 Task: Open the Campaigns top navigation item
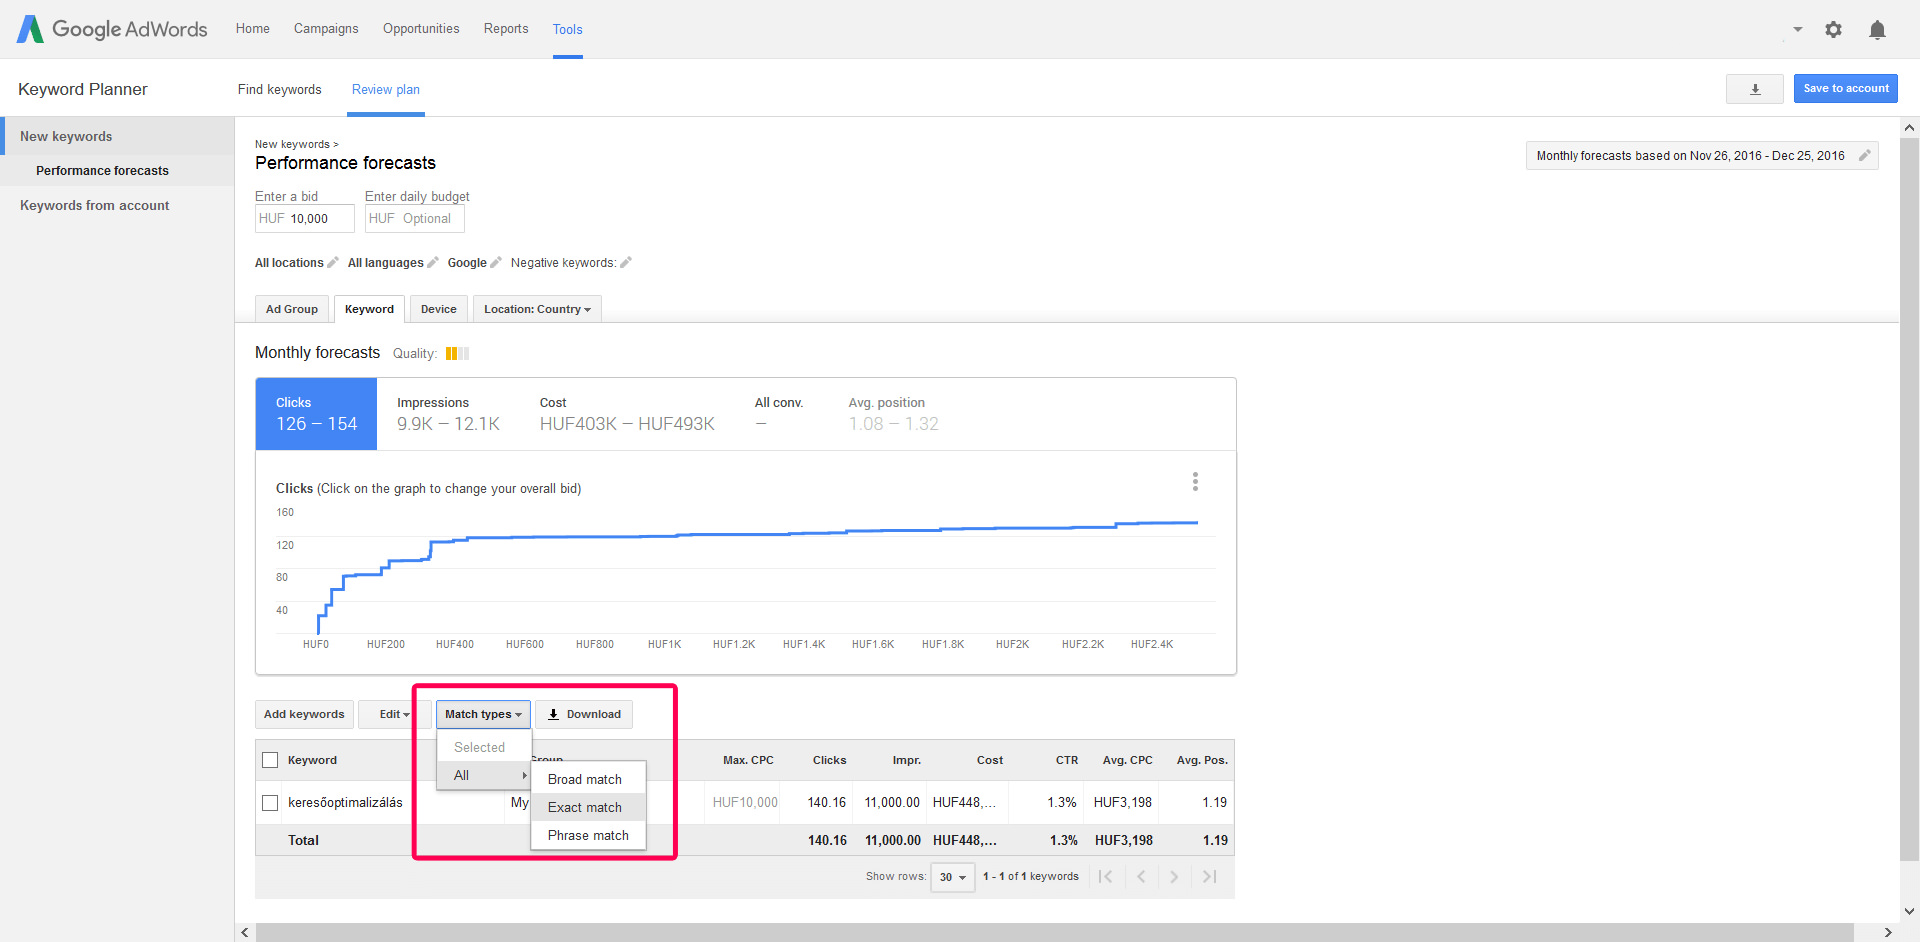pyautogui.click(x=326, y=29)
